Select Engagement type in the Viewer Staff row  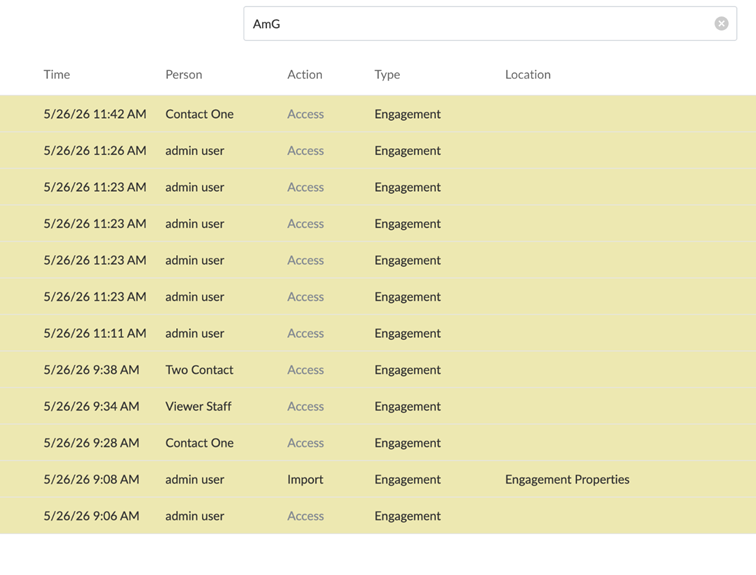(x=407, y=407)
